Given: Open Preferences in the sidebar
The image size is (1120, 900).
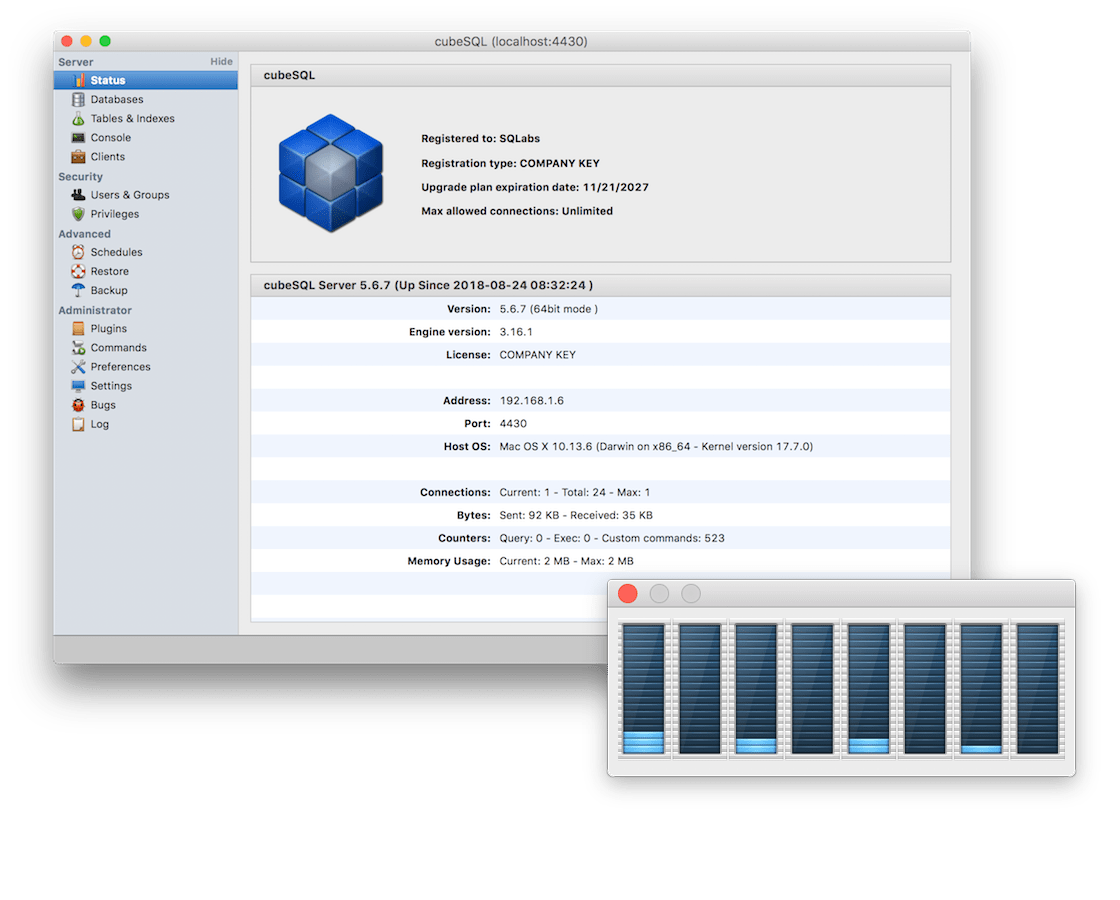Looking at the screenshot, I should [x=146, y=366].
